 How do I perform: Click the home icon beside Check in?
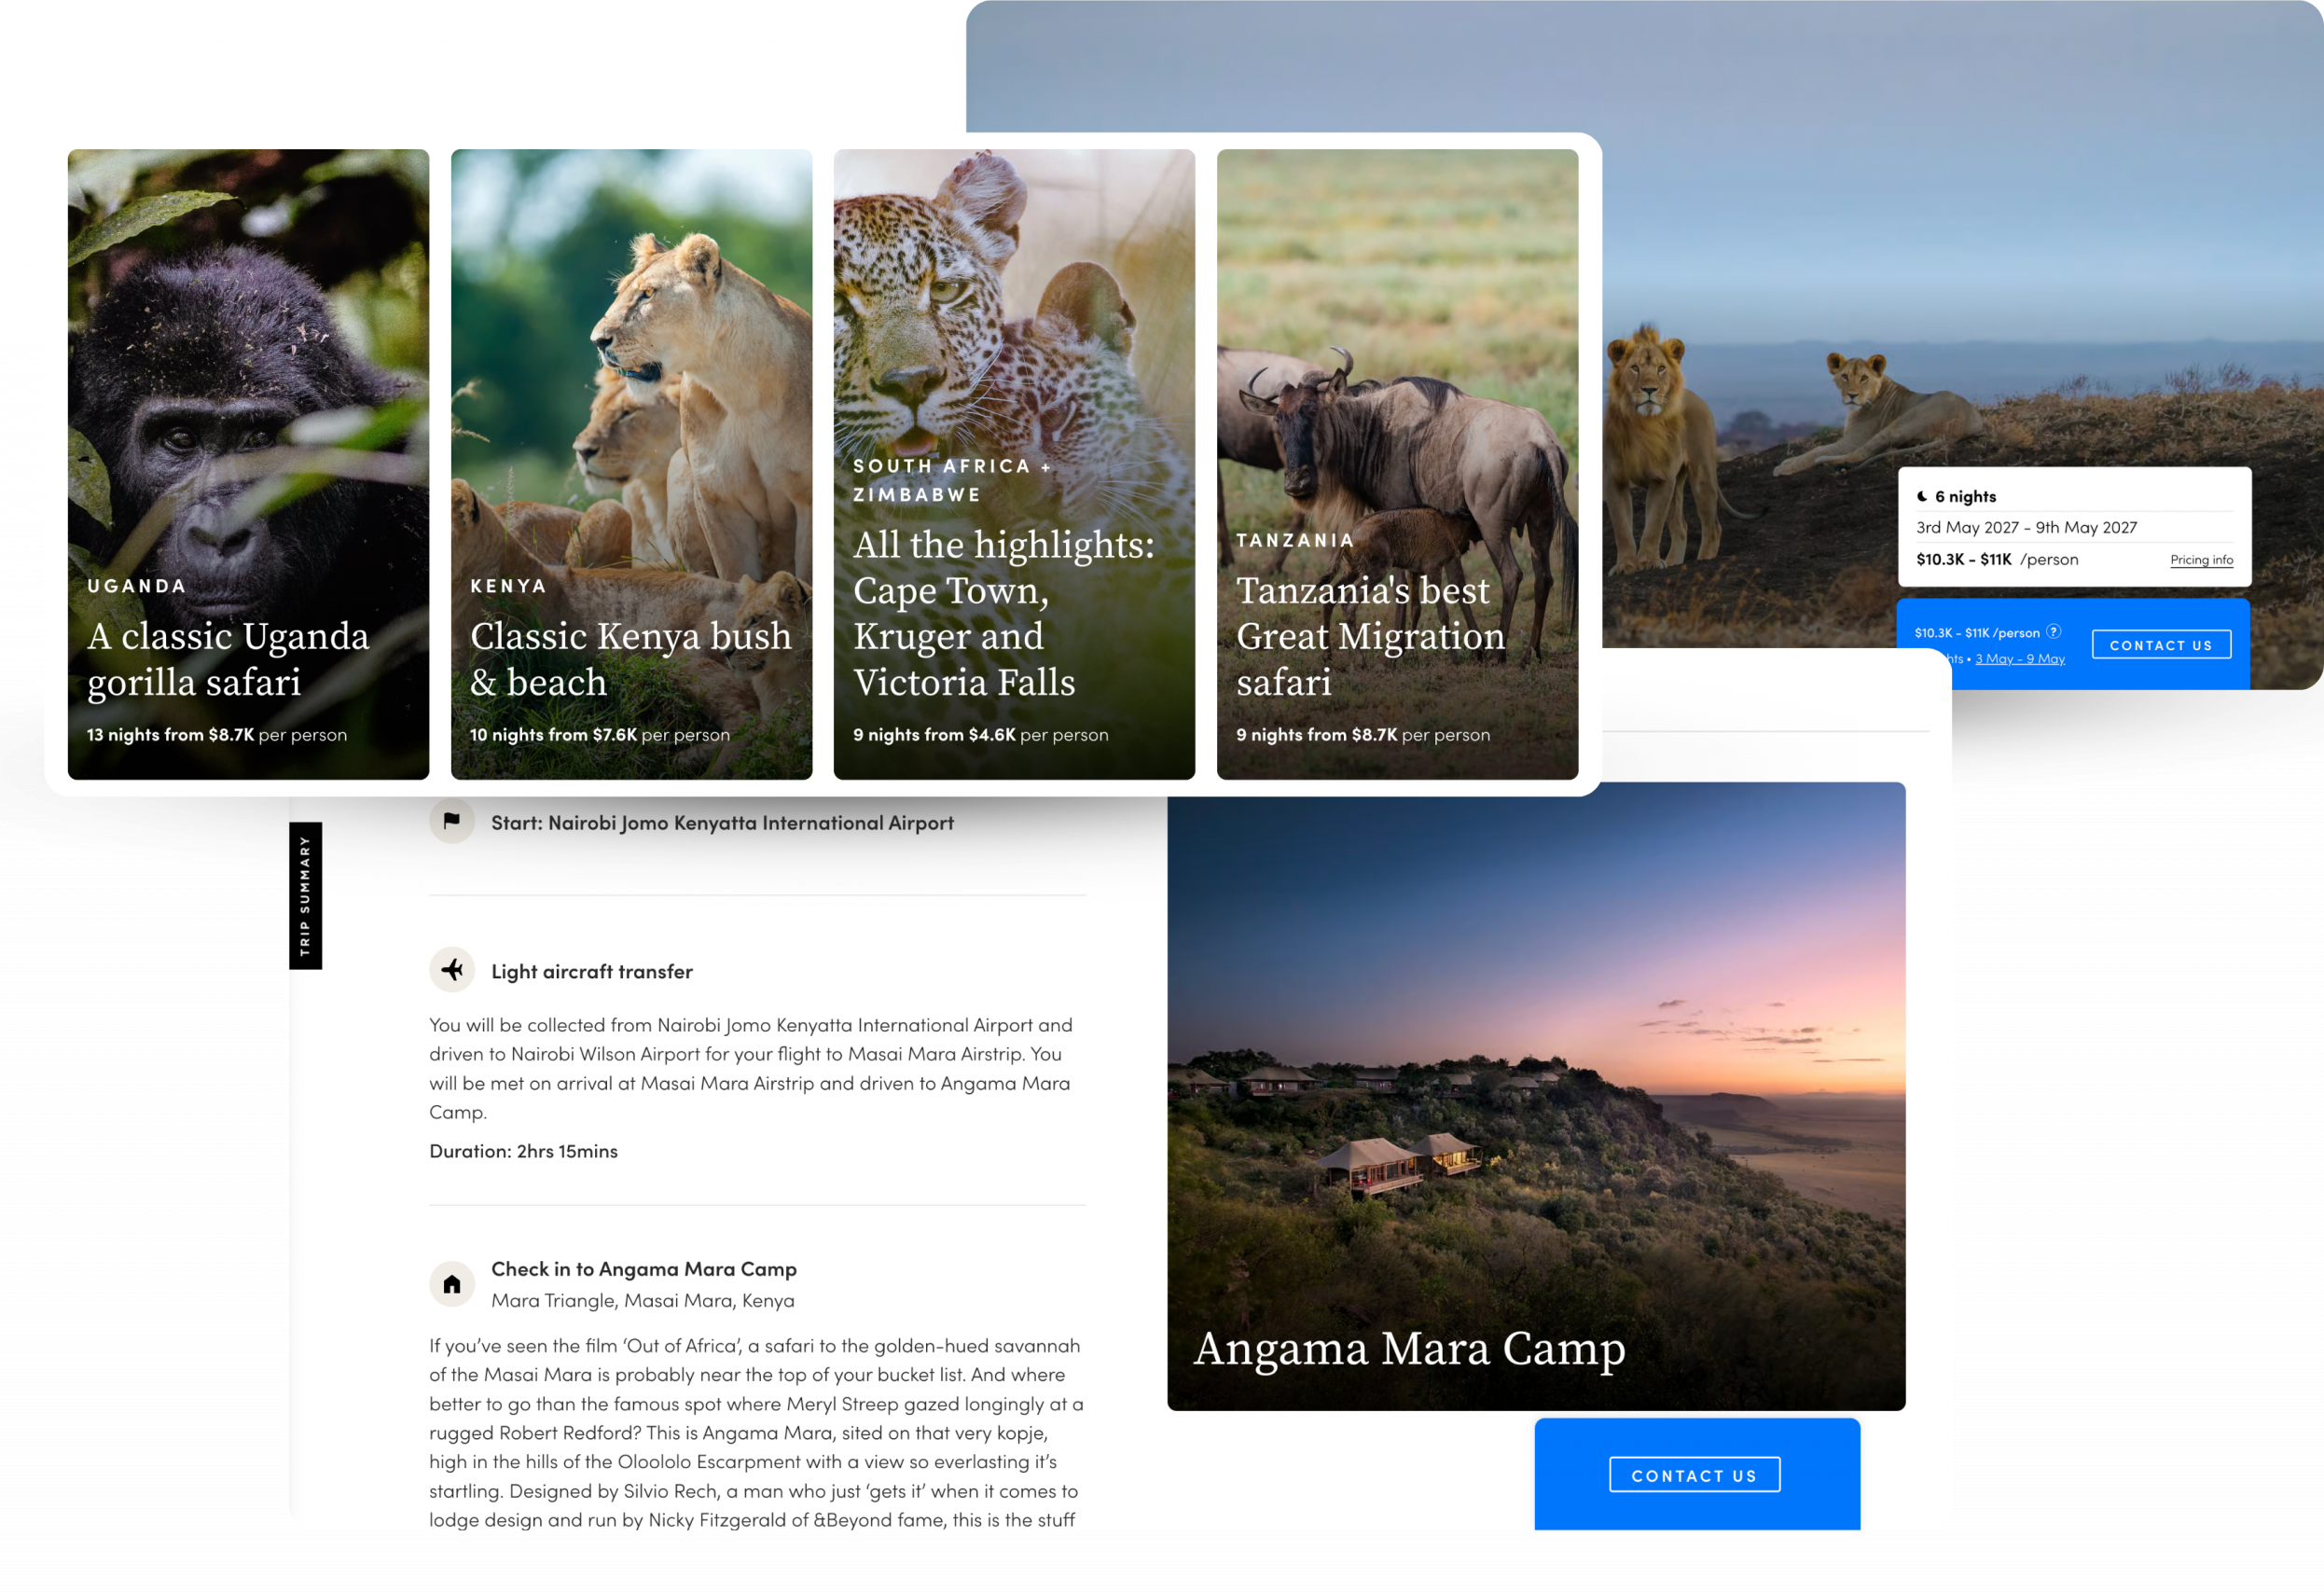click(x=453, y=1283)
